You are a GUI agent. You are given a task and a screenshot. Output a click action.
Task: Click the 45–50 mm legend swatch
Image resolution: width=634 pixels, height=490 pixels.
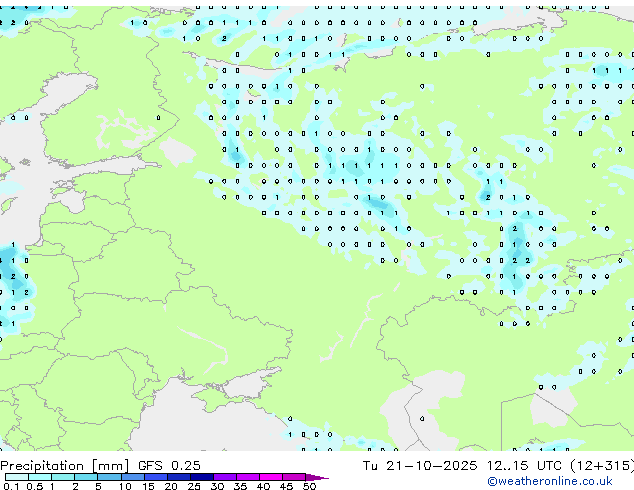(294, 477)
